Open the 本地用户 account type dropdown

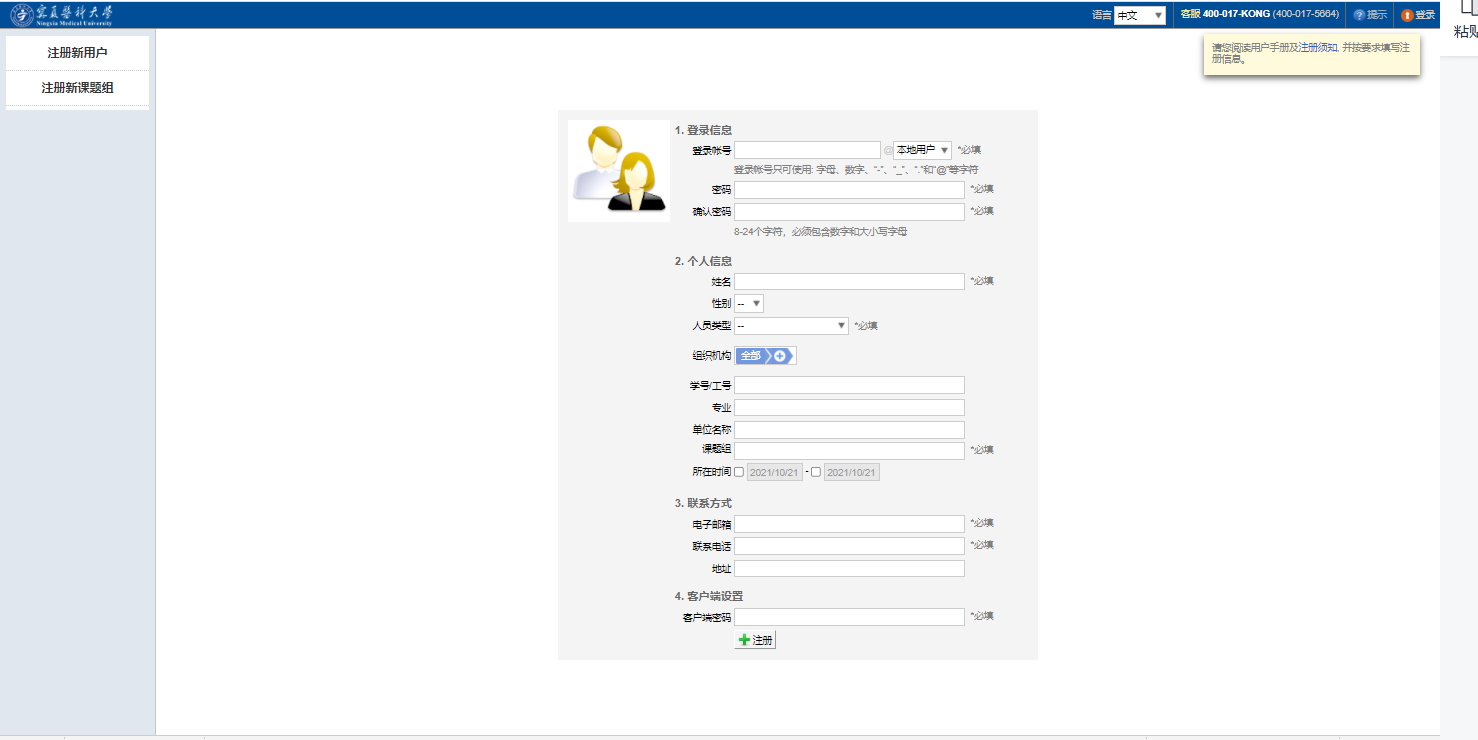[x=922, y=150]
